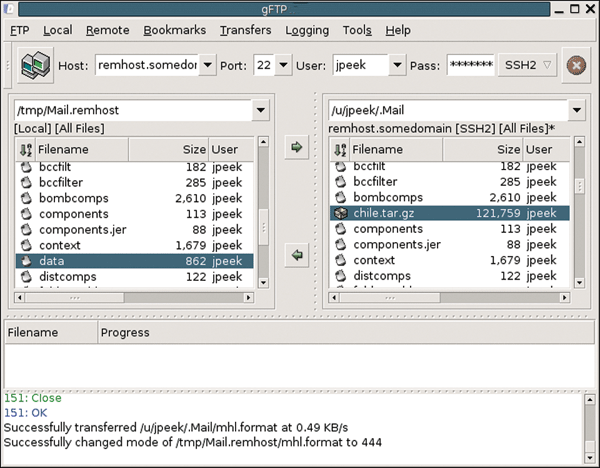Expand the remote path /u/jpeek/.Mail dropdown

tap(575, 110)
